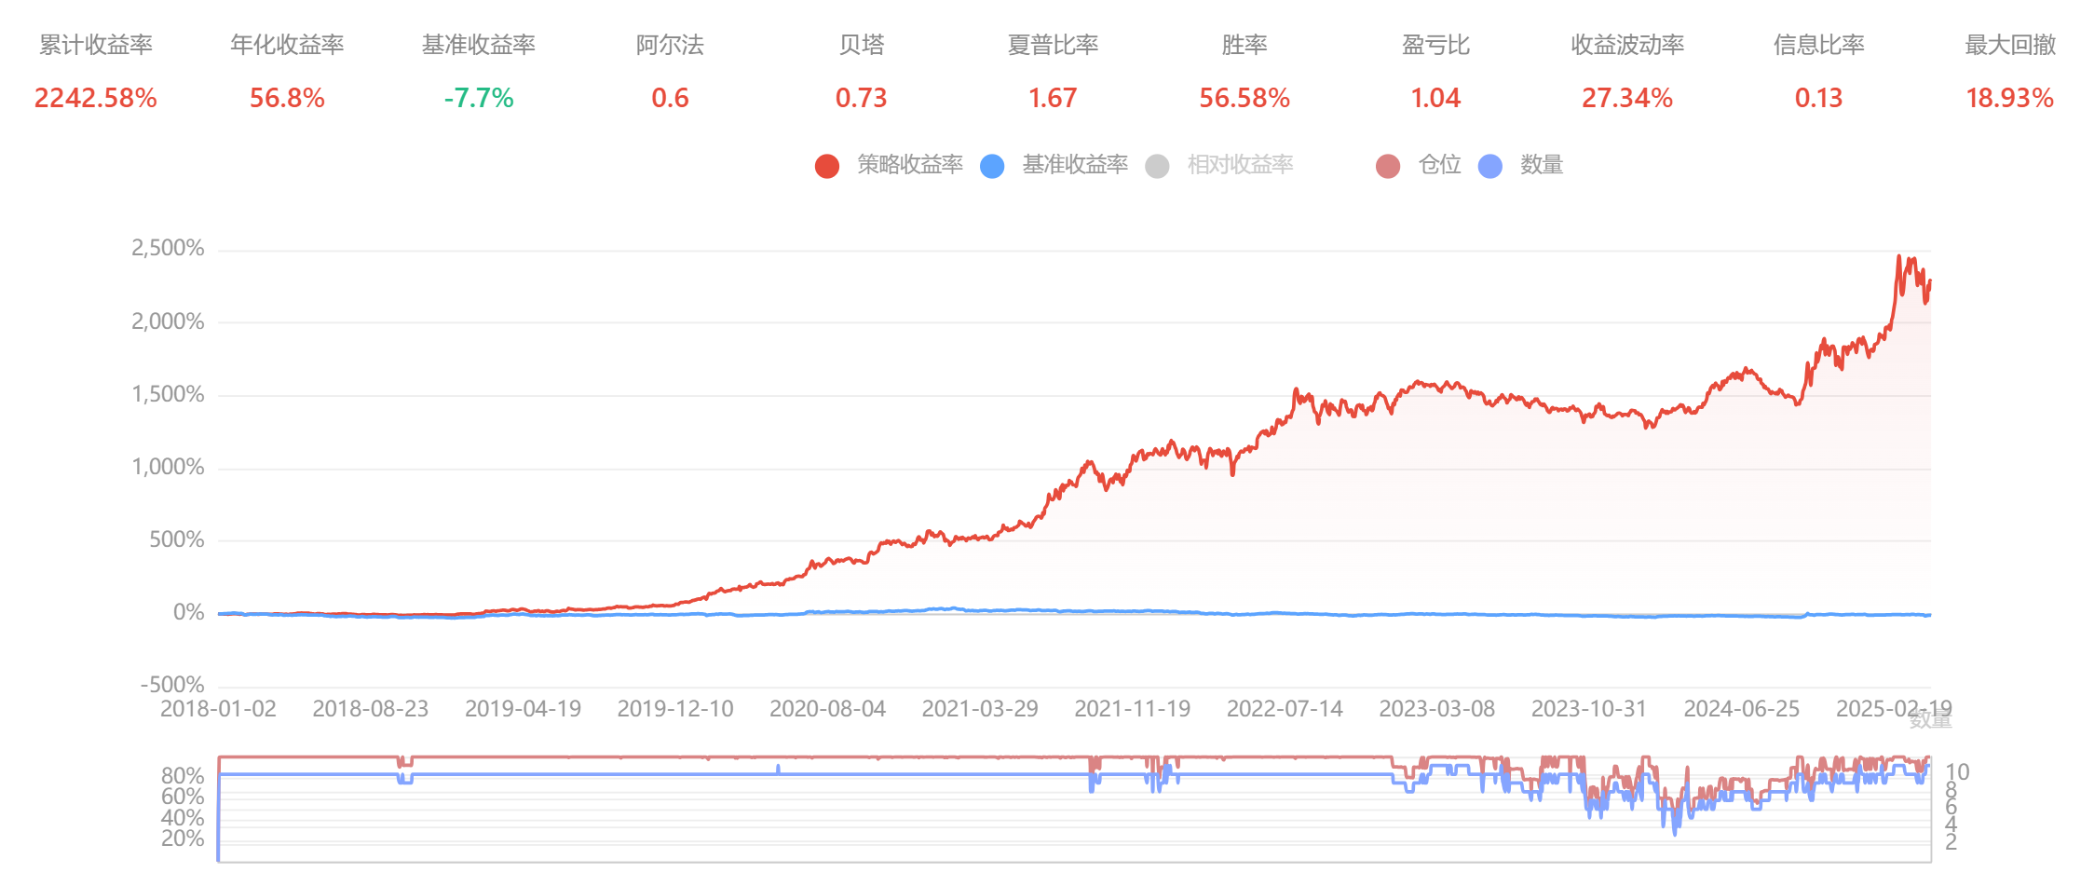
Task: Click the 累计收益率 value 2242.58%
Action: pyautogui.click(x=96, y=98)
